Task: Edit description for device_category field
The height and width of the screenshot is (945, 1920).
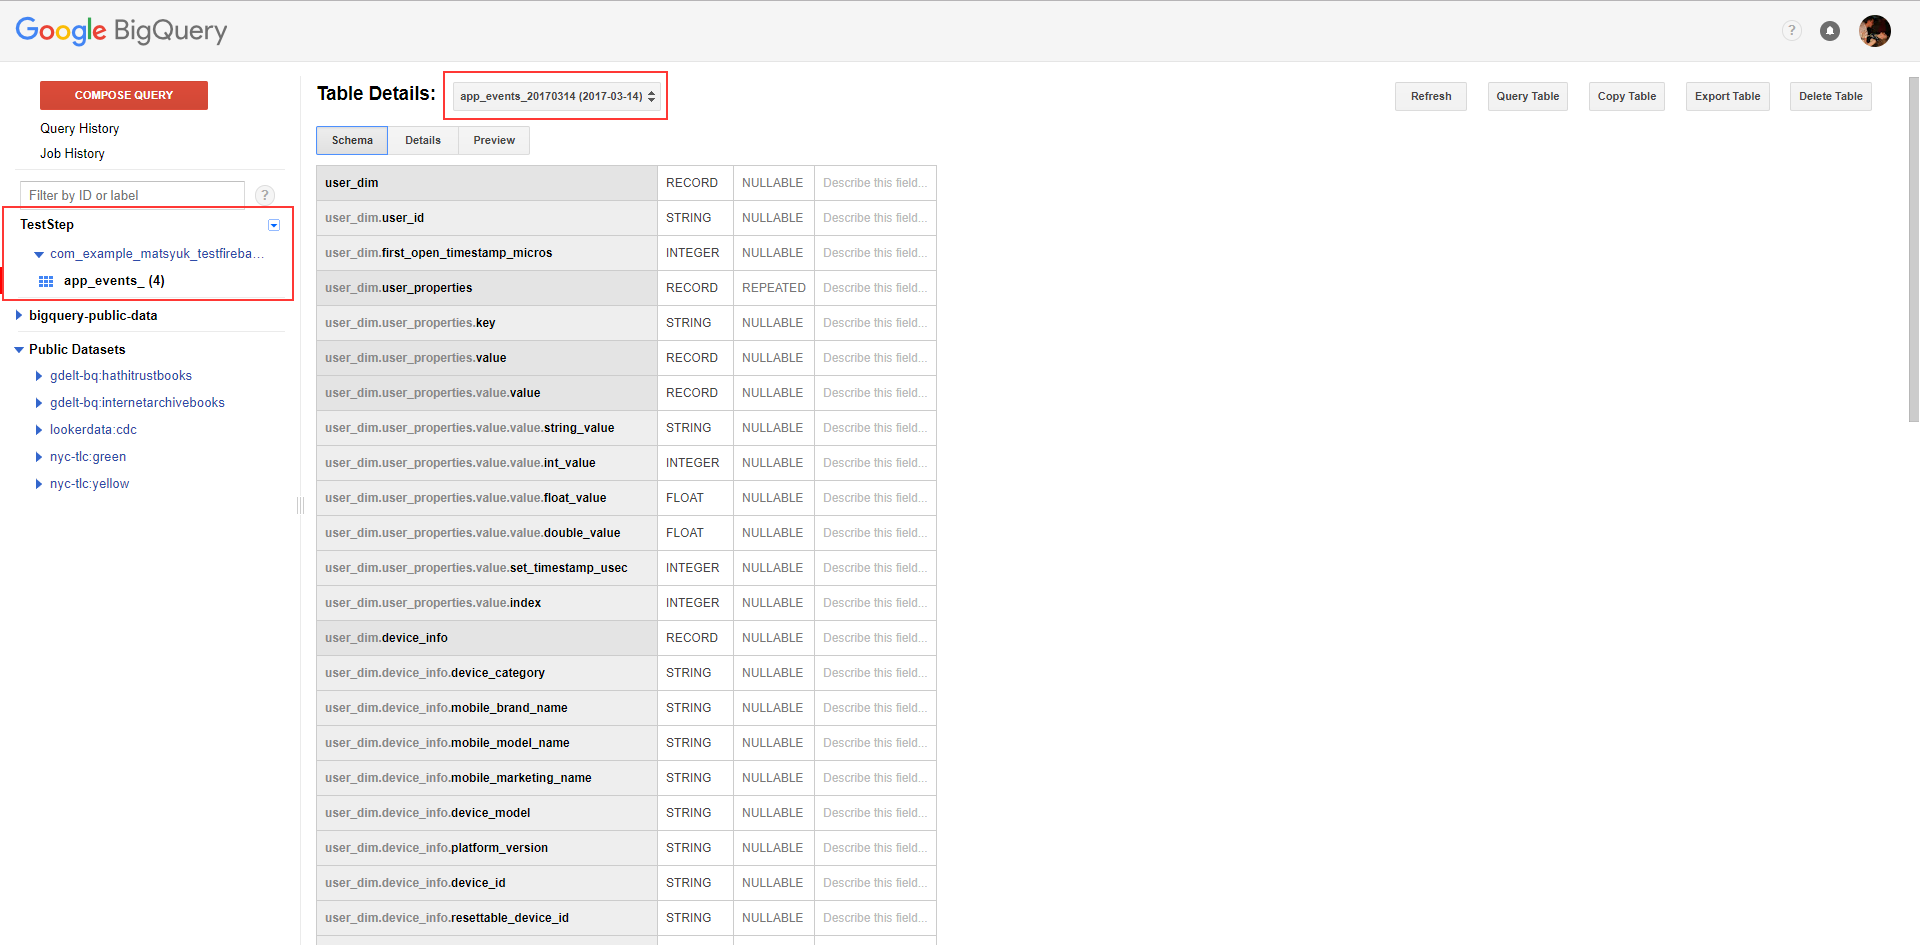Action: click(875, 673)
